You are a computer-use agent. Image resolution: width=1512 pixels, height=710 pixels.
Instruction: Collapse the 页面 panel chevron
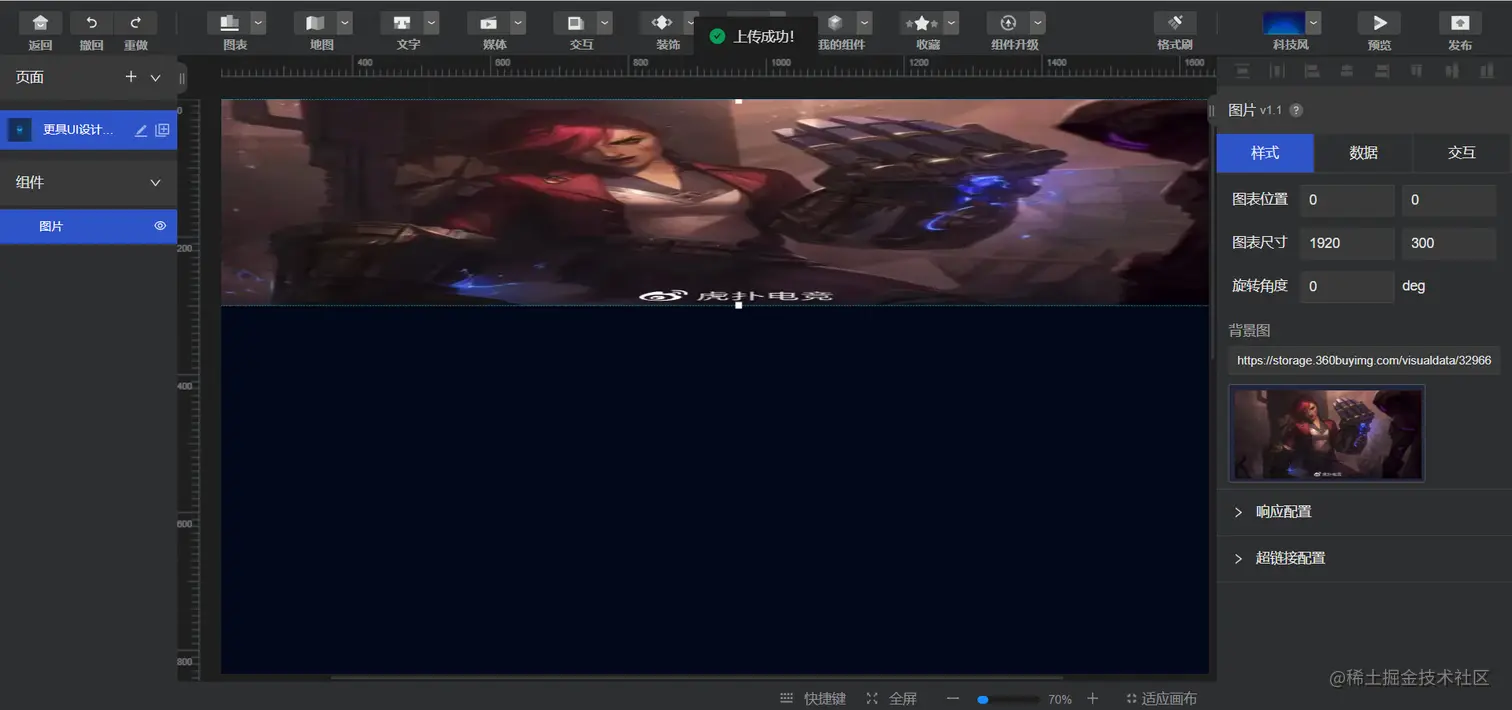(155, 77)
